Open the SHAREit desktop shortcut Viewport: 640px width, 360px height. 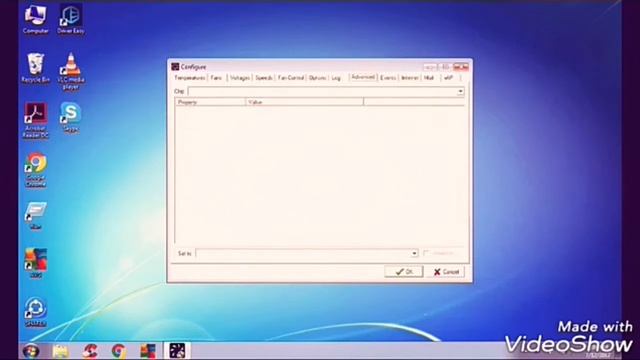coord(36,311)
